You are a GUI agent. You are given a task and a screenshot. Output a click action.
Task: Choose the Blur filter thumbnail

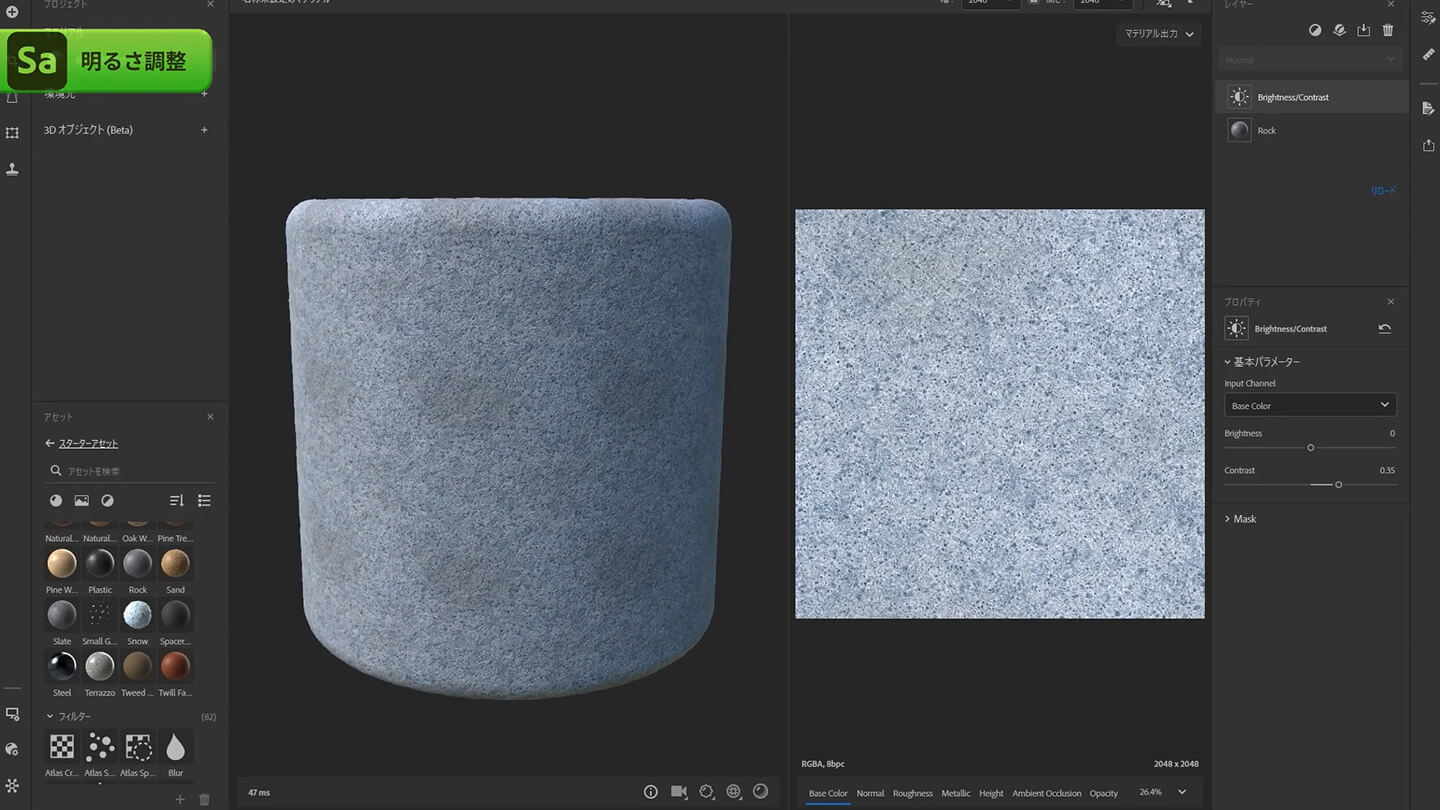point(175,747)
